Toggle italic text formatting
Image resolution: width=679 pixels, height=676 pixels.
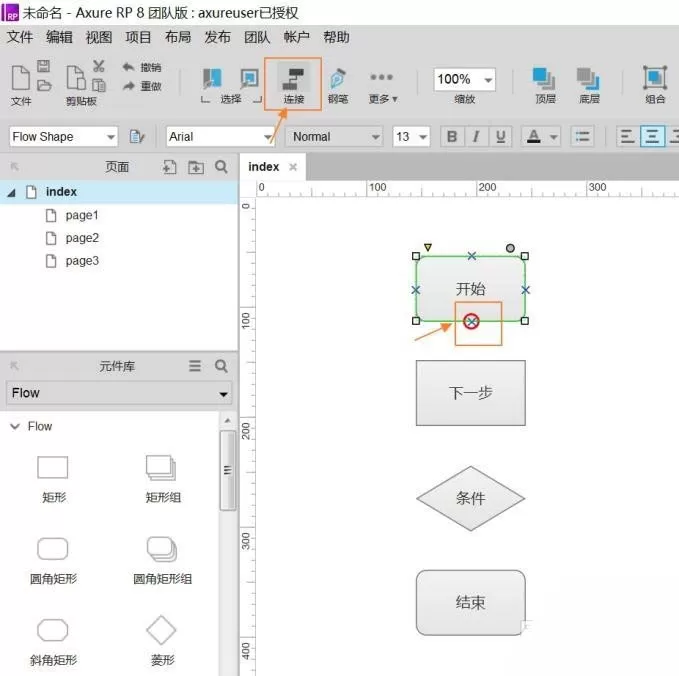pyautogui.click(x=476, y=137)
